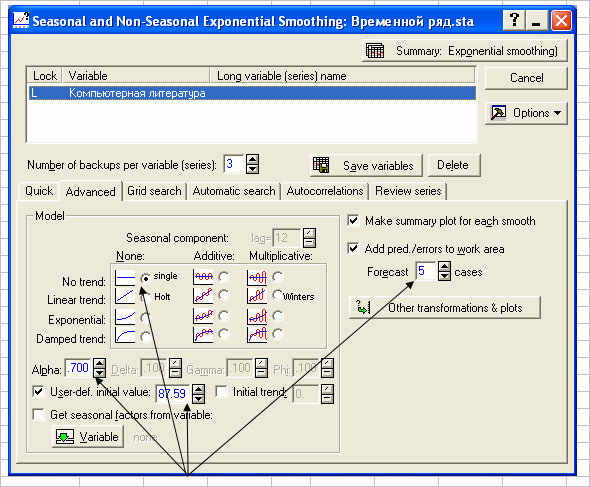Open the Automatic search tab

point(234,191)
